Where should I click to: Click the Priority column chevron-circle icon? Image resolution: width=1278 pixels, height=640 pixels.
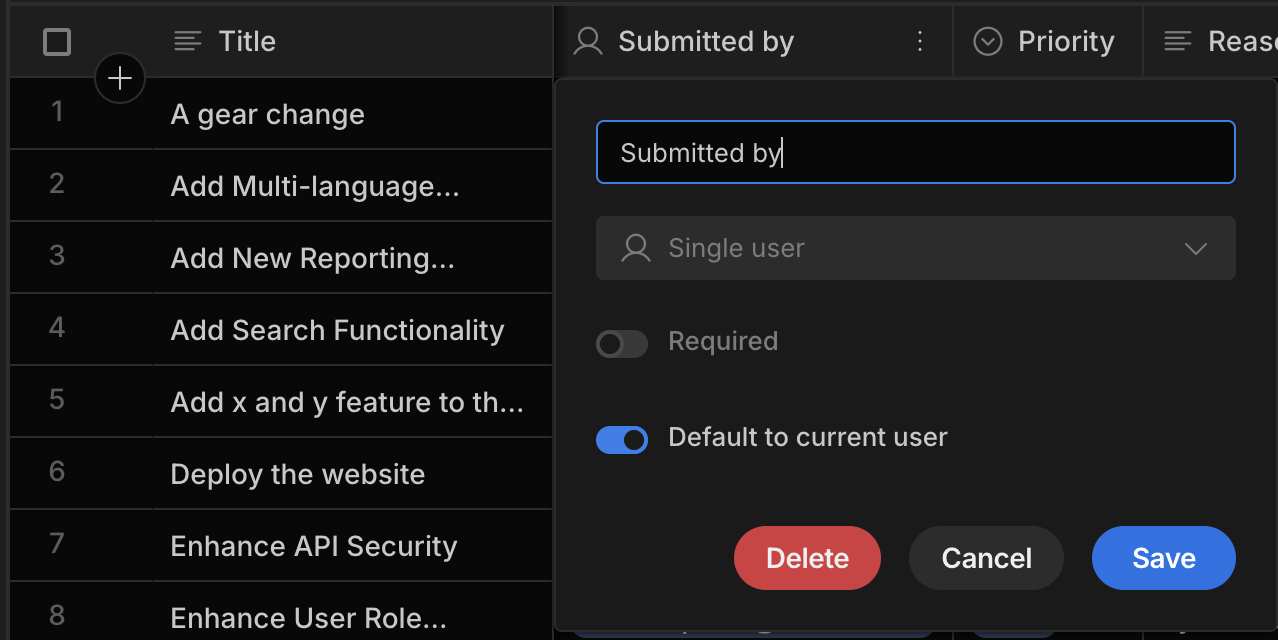(x=988, y=41)
